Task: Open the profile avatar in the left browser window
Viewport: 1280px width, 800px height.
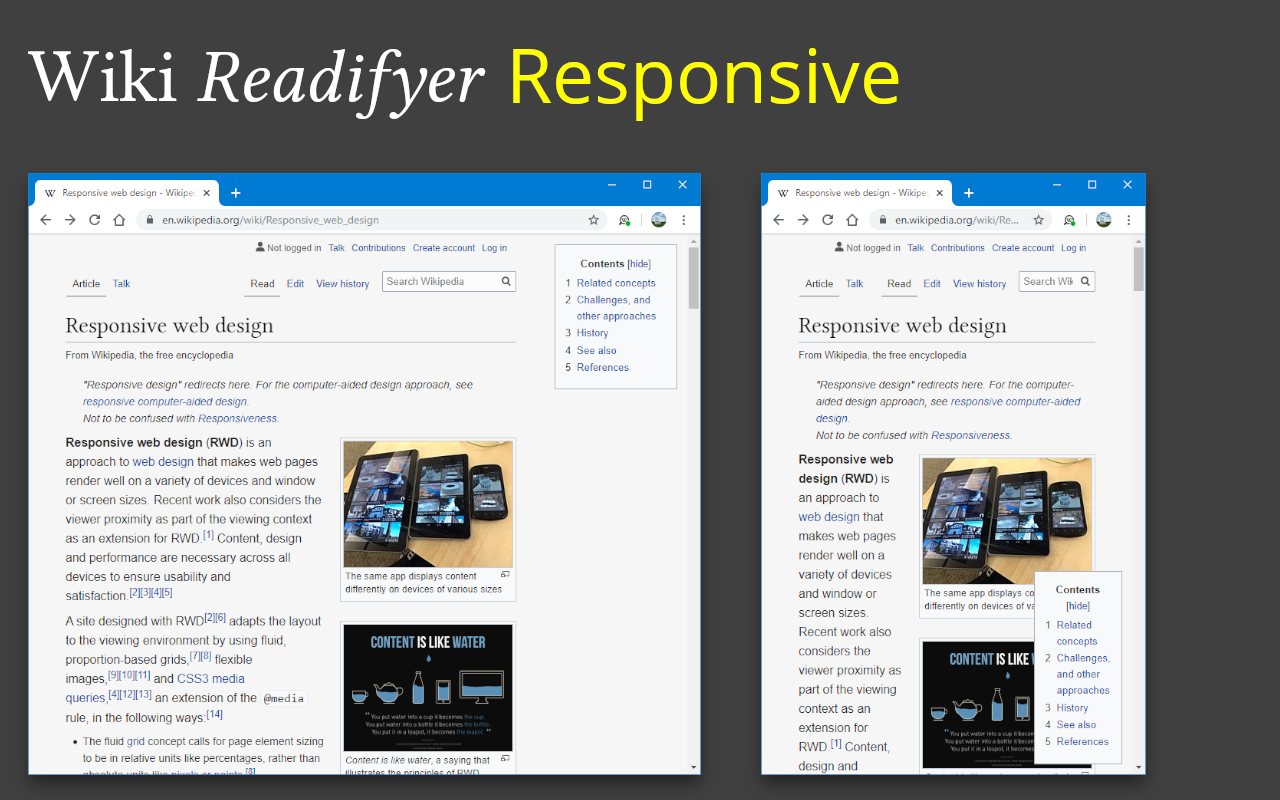Action: [x=659, y=220]
